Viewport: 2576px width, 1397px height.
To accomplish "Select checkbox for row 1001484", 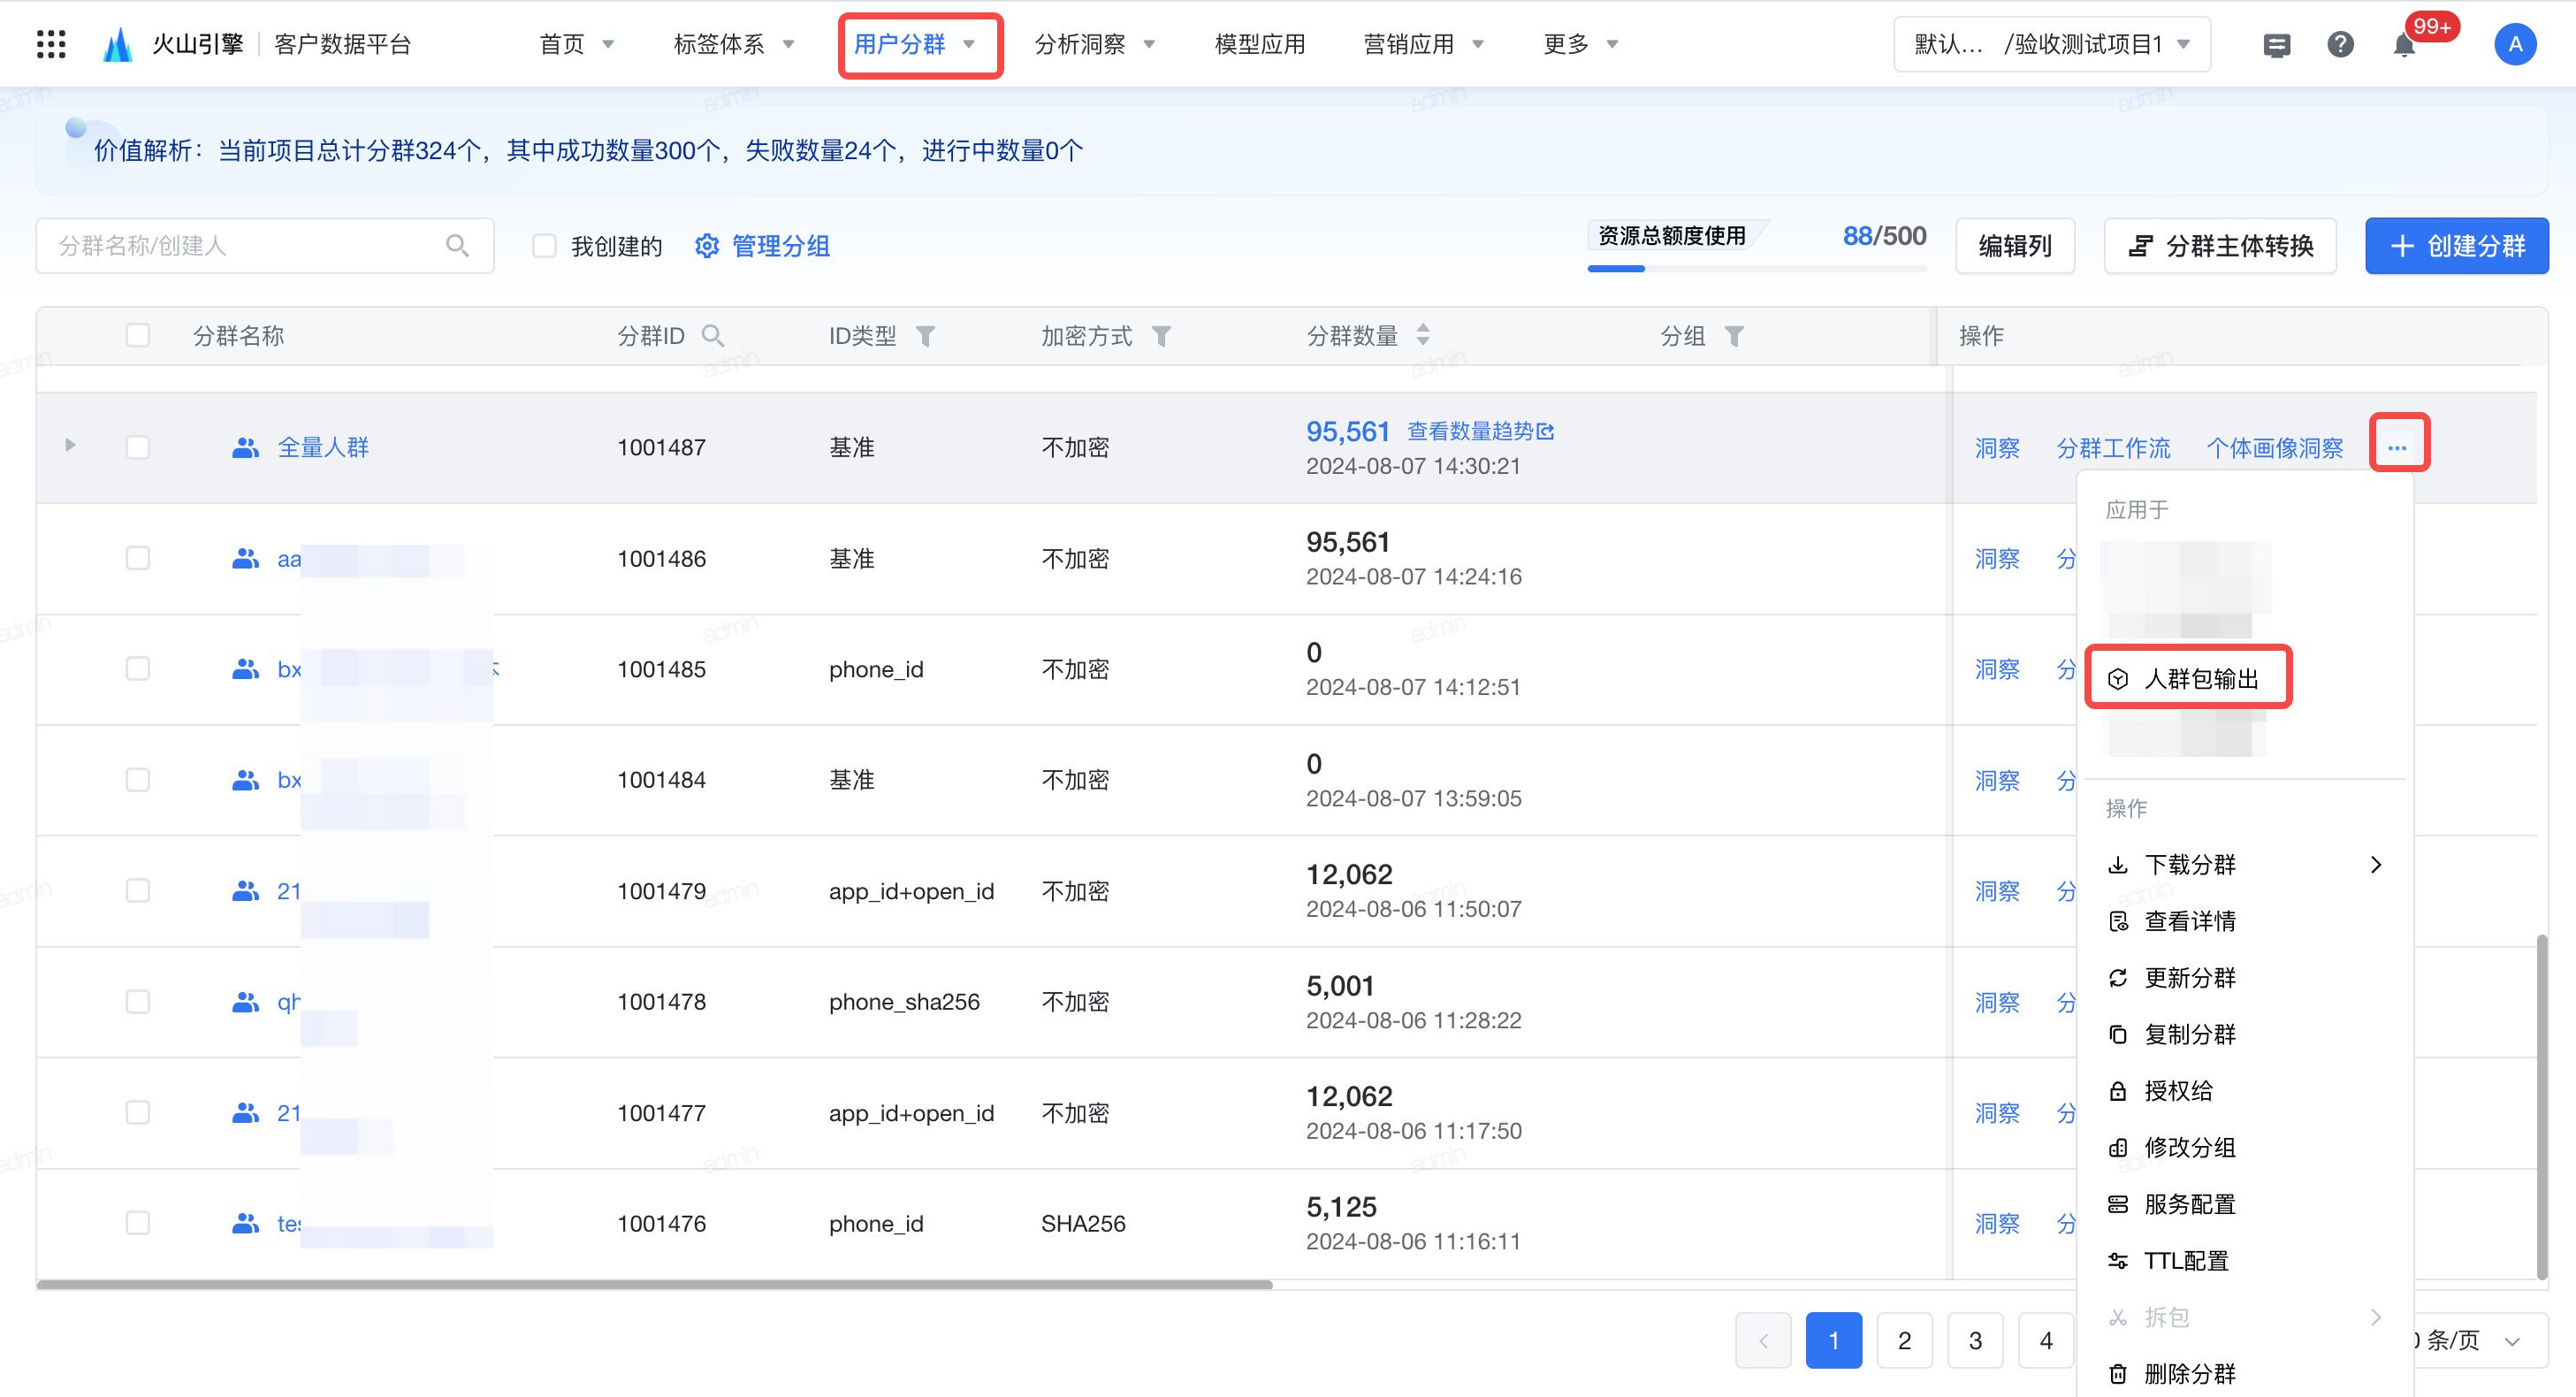I will pos(138,780).
